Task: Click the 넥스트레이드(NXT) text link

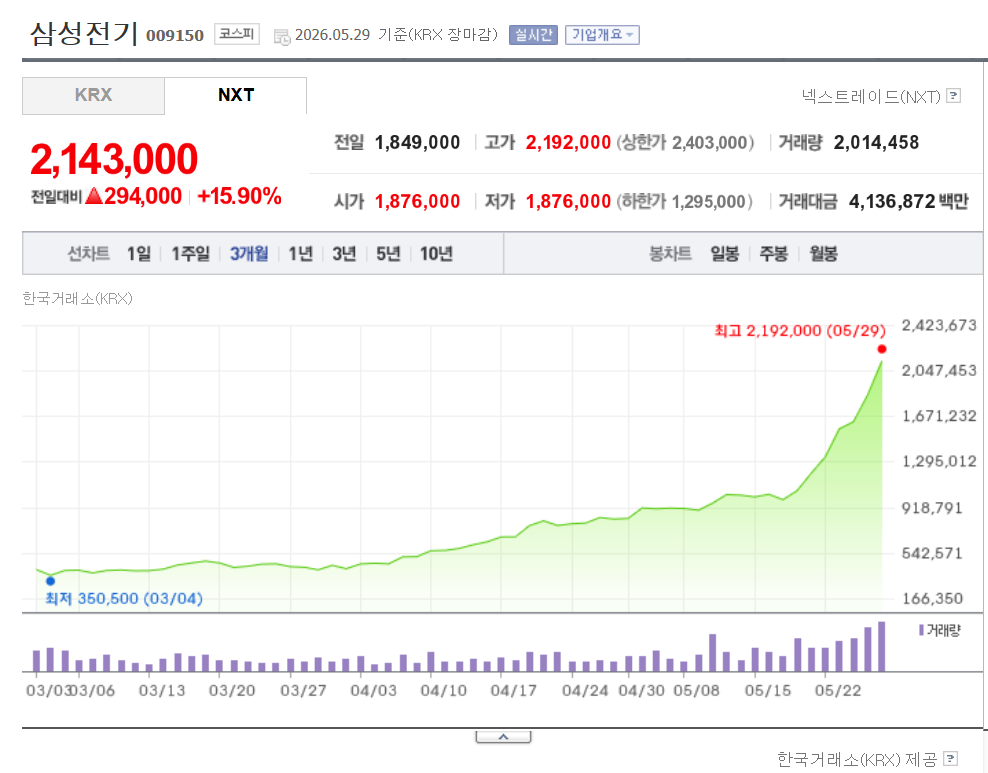Action: click(871, 96)
